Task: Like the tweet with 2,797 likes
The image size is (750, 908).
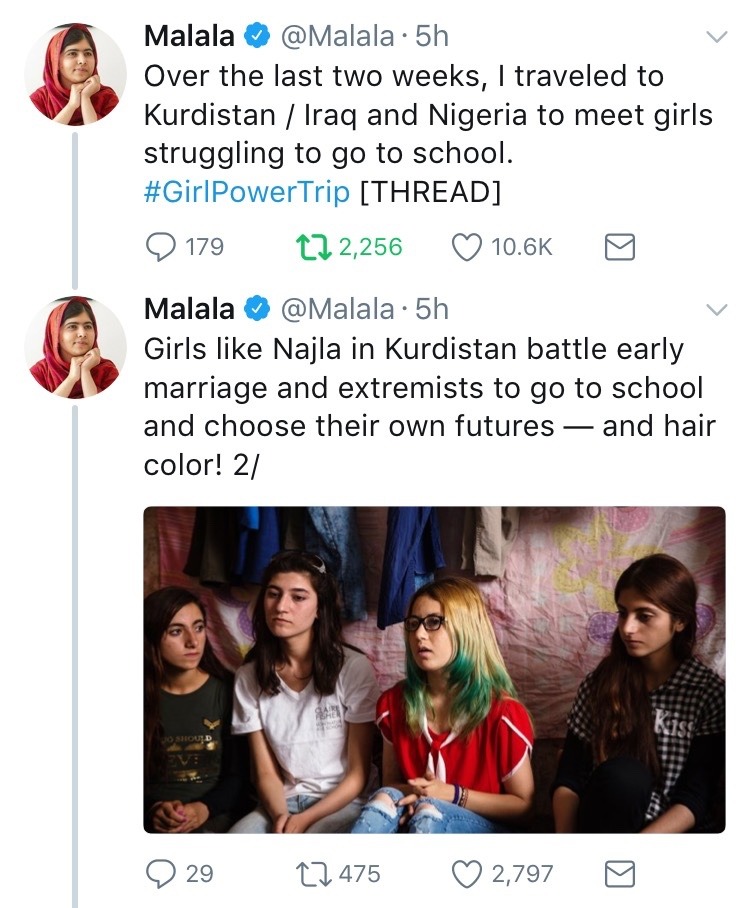Action: coord(468,874)
